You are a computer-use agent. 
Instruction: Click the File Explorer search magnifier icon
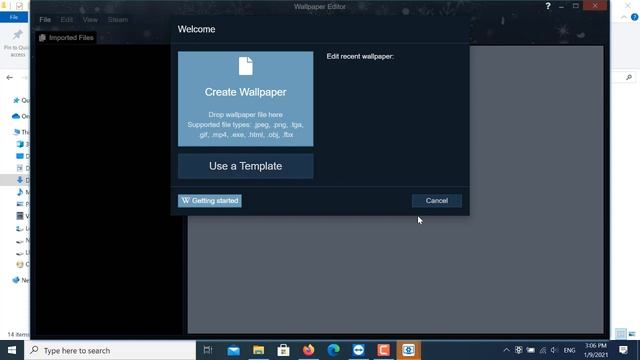click(629, 77)
